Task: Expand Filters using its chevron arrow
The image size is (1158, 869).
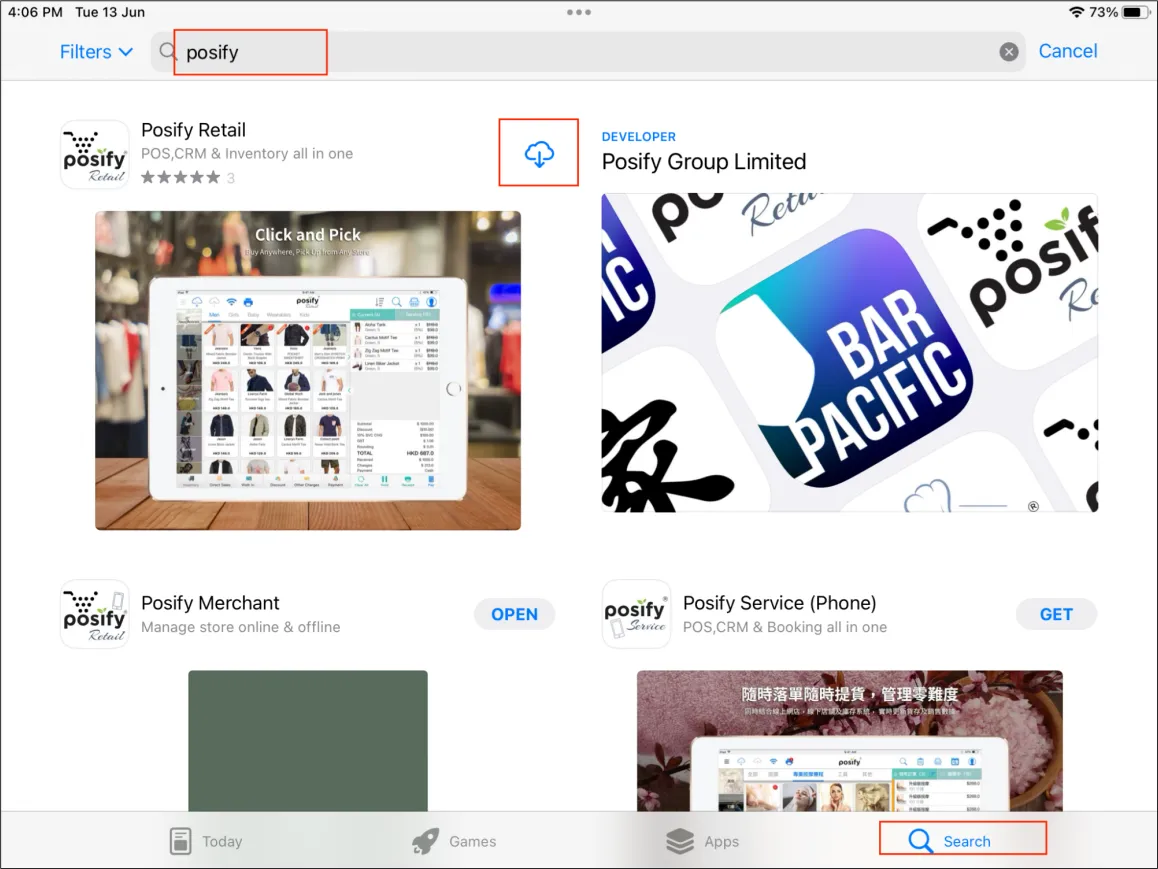Action: click(x=126, y=52)
